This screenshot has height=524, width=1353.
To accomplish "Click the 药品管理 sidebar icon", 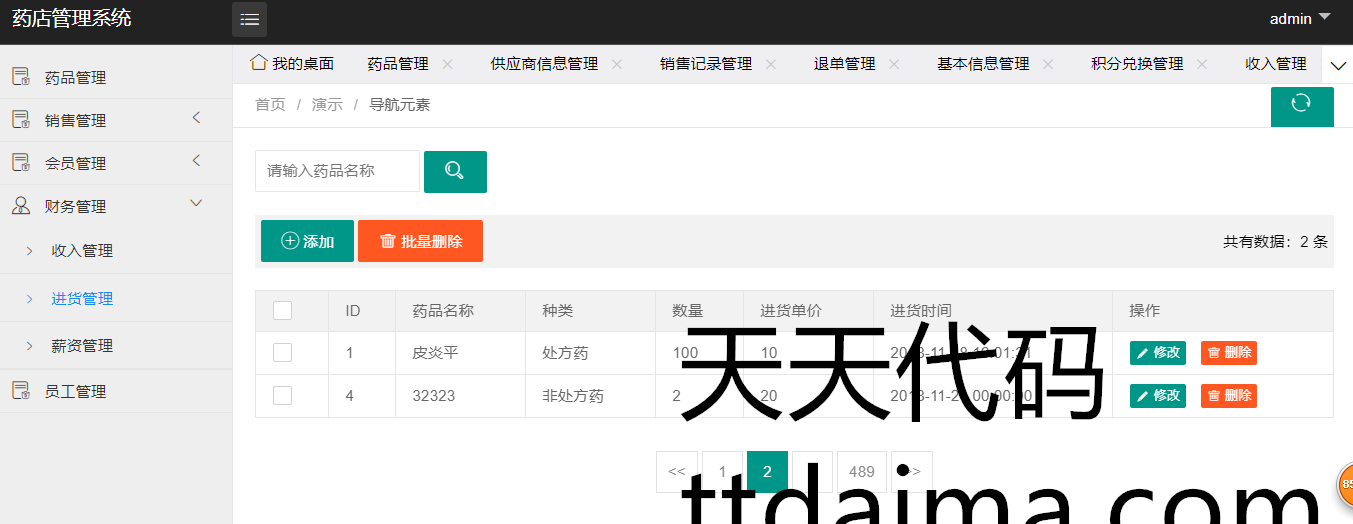I will point(20,77).
